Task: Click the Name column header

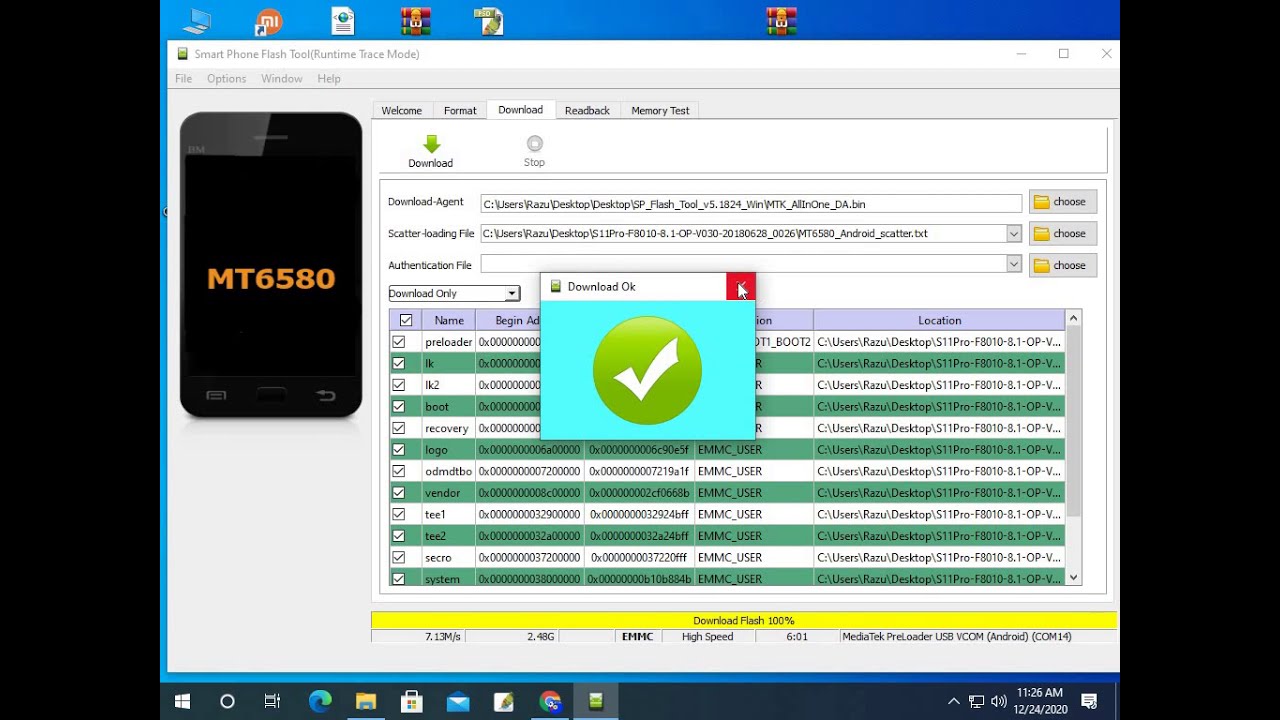Action: pos(449,320)
